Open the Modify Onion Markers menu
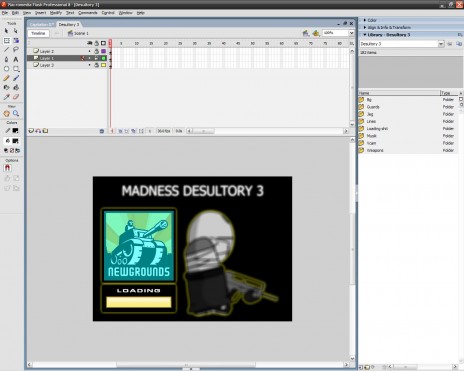464x371 pixels. click(x=141, y=131)
